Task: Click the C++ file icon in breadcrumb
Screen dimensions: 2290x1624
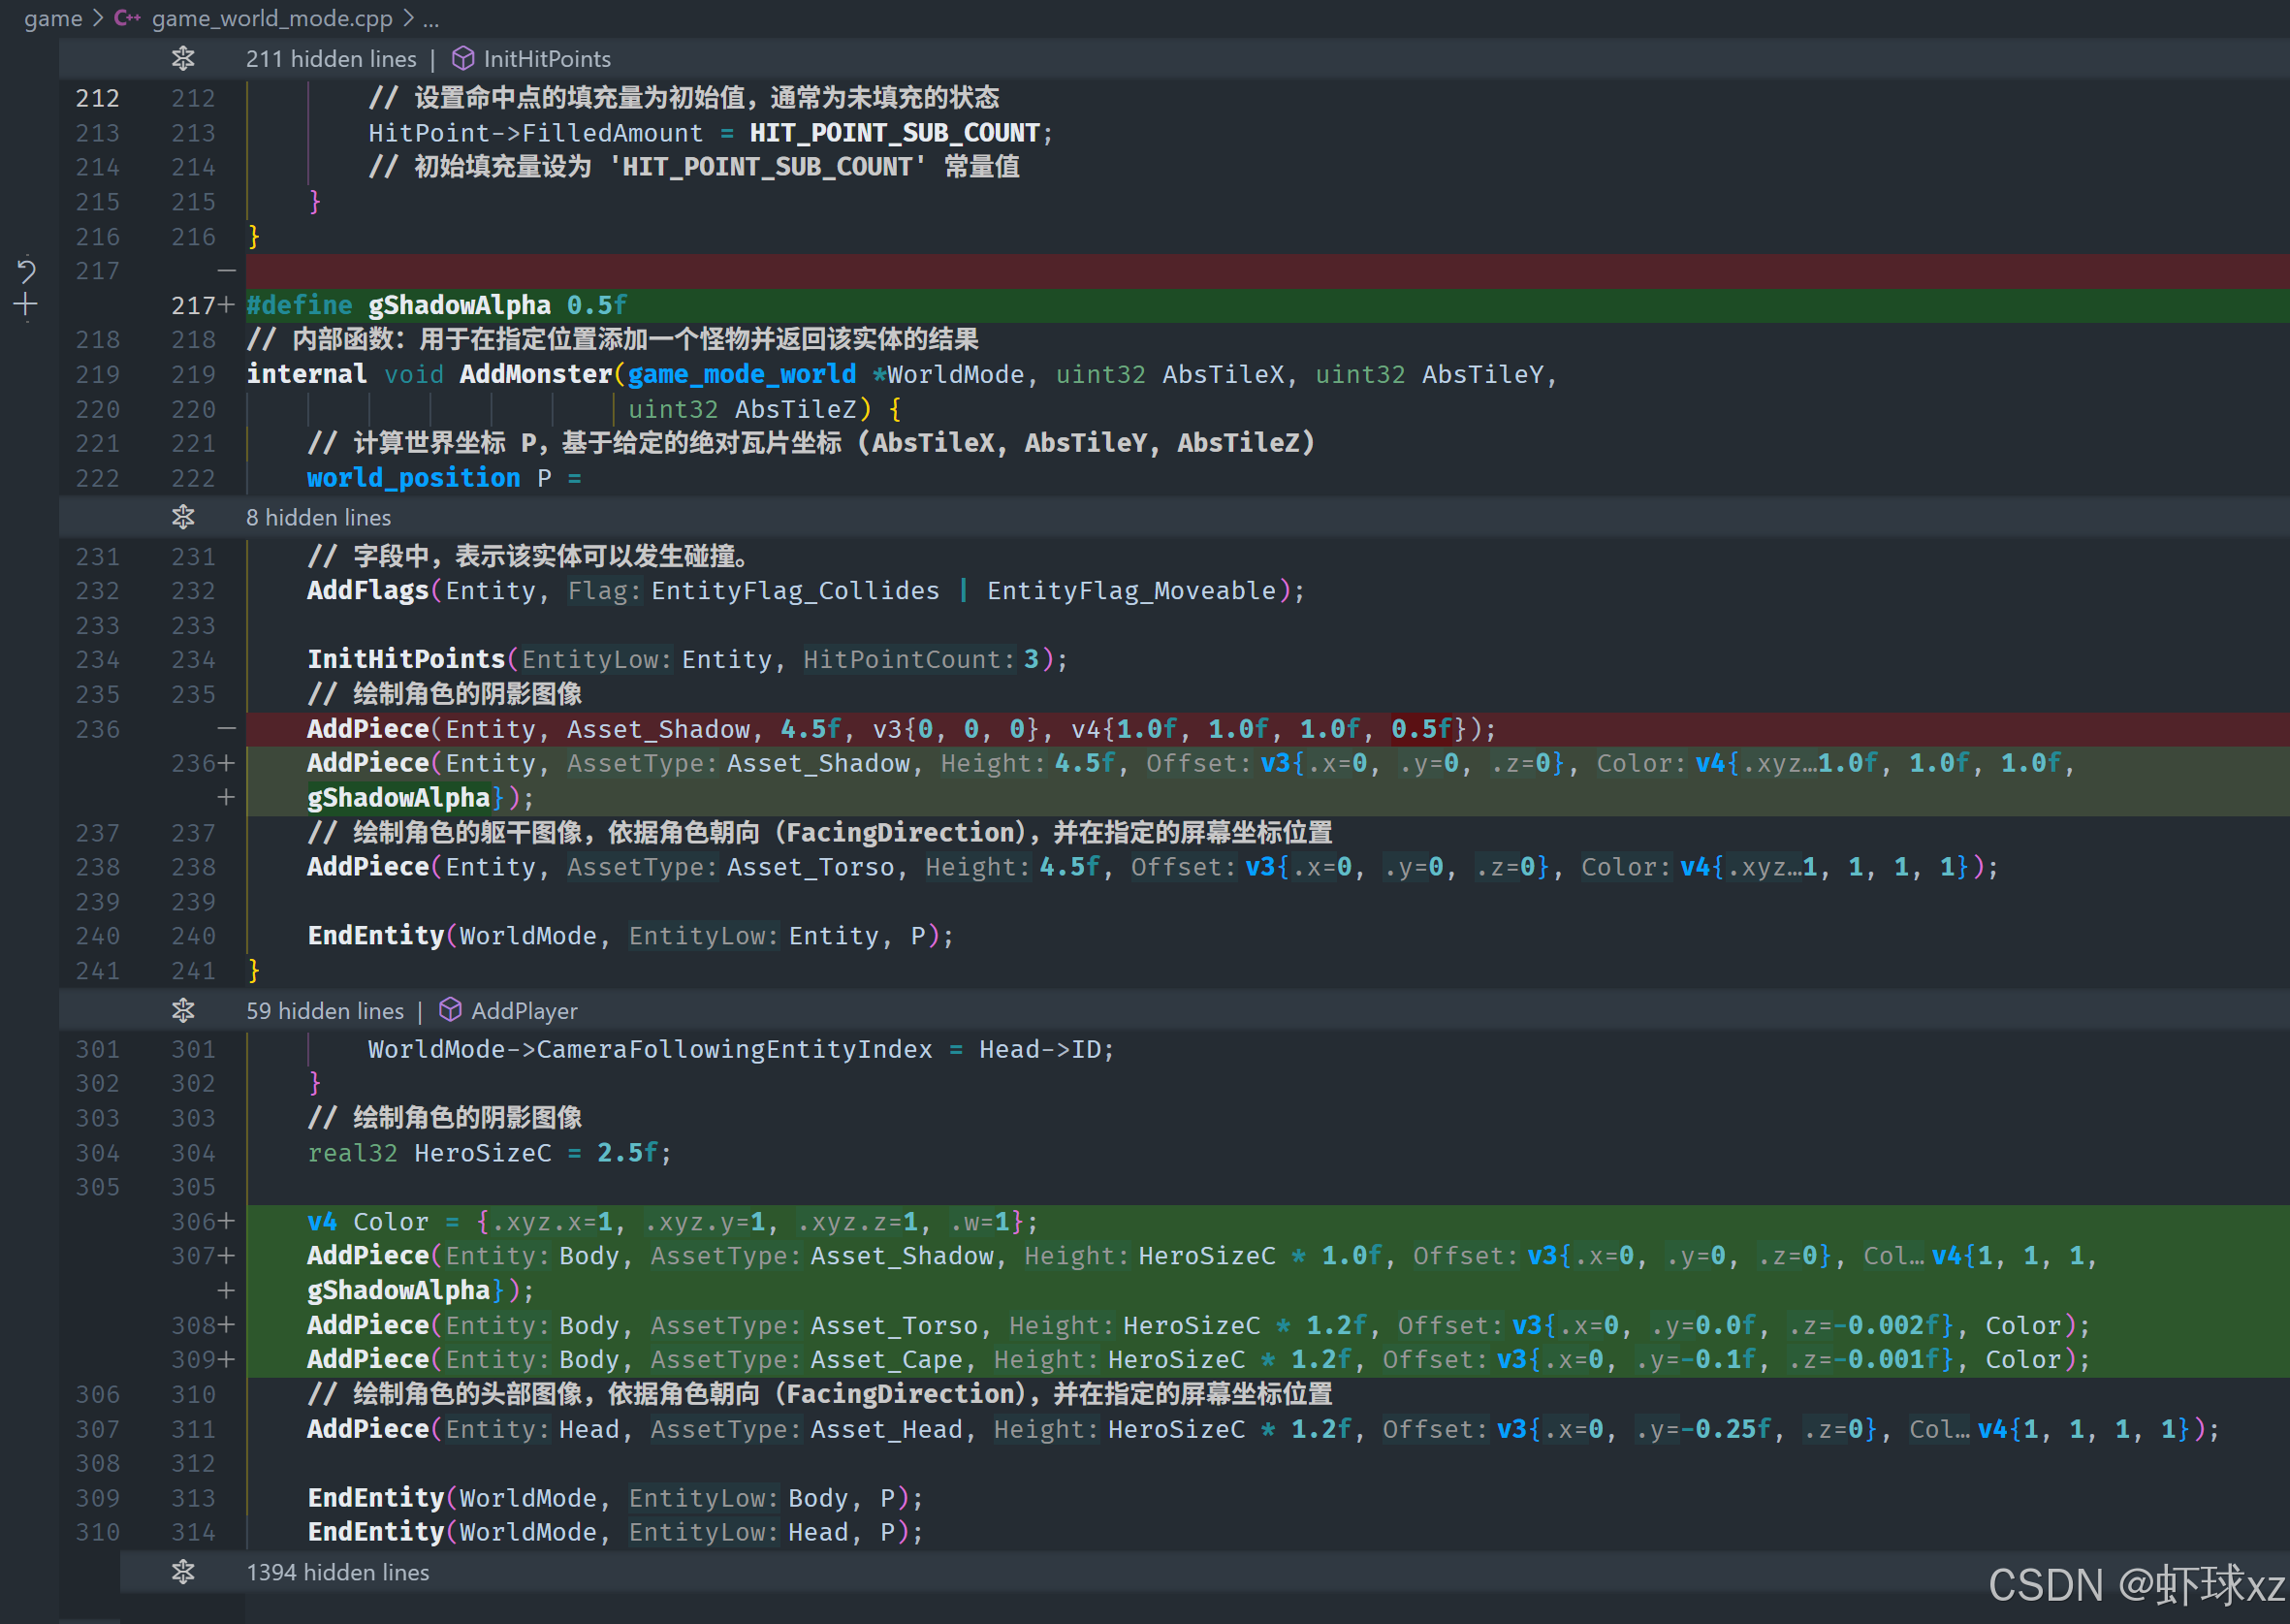Action: [x=127, y=18]
